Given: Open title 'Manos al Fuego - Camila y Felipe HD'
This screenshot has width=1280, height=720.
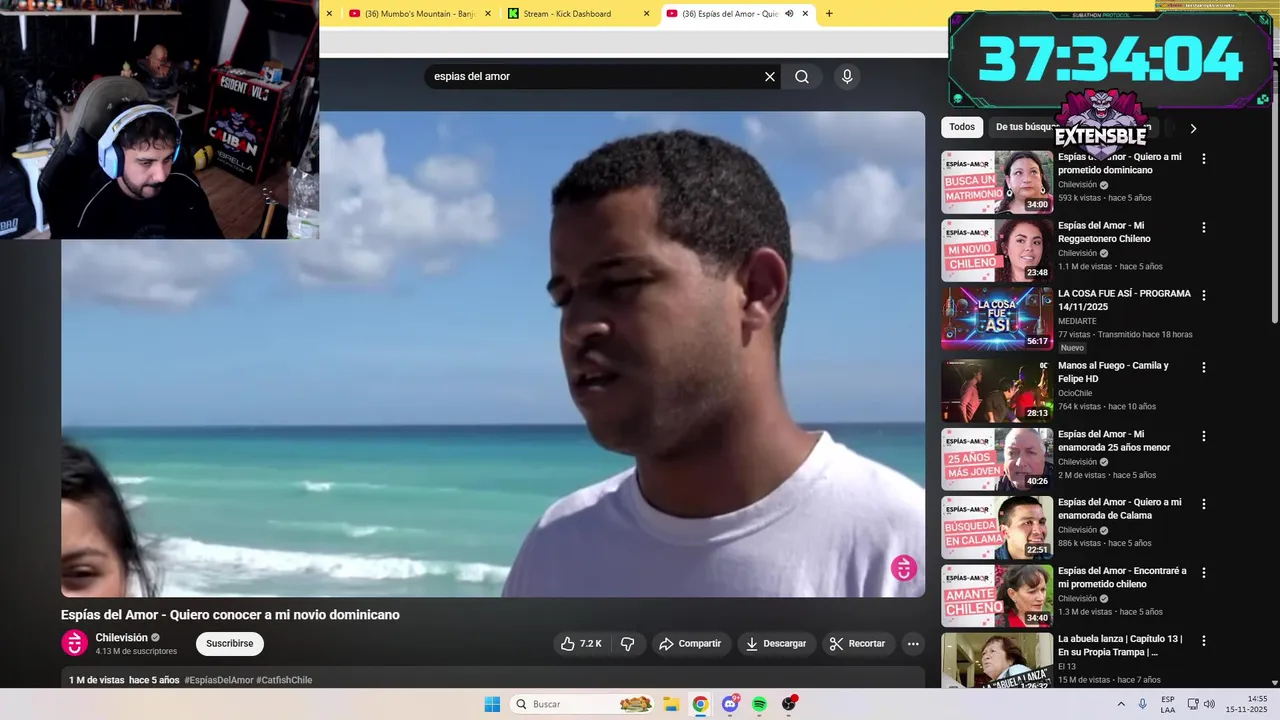Looking at the screenshot, I should [1113, 372].
